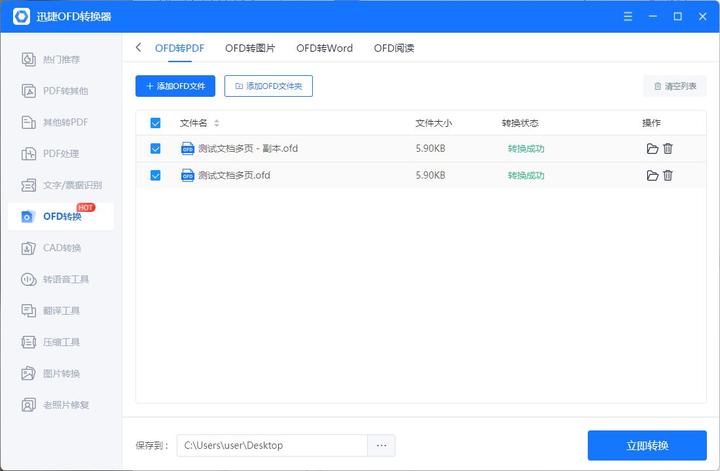Go back using the left chevron arrow
This screenshot has height=471, width=720.
[x=138, y=47]
